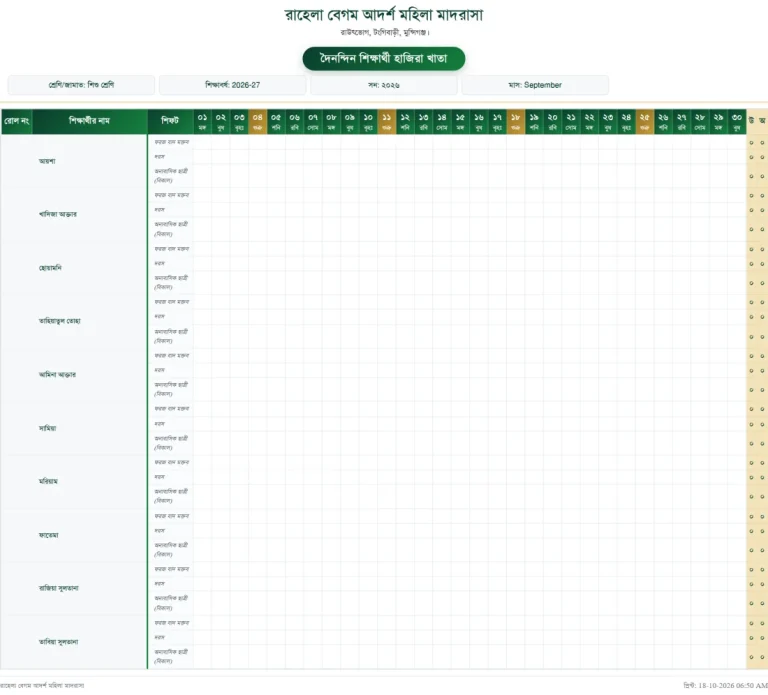Select student name মরিয়ম
Screen dimensions: 768x695
(x=48, y=481)
